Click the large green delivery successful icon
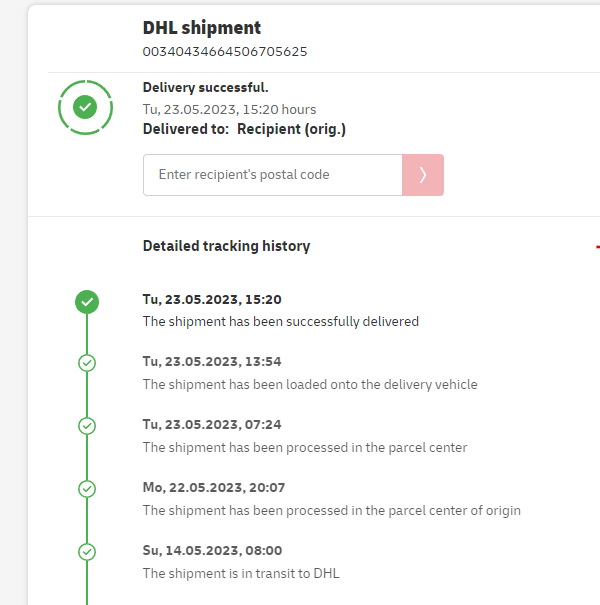600x605 pixels. 86,106
